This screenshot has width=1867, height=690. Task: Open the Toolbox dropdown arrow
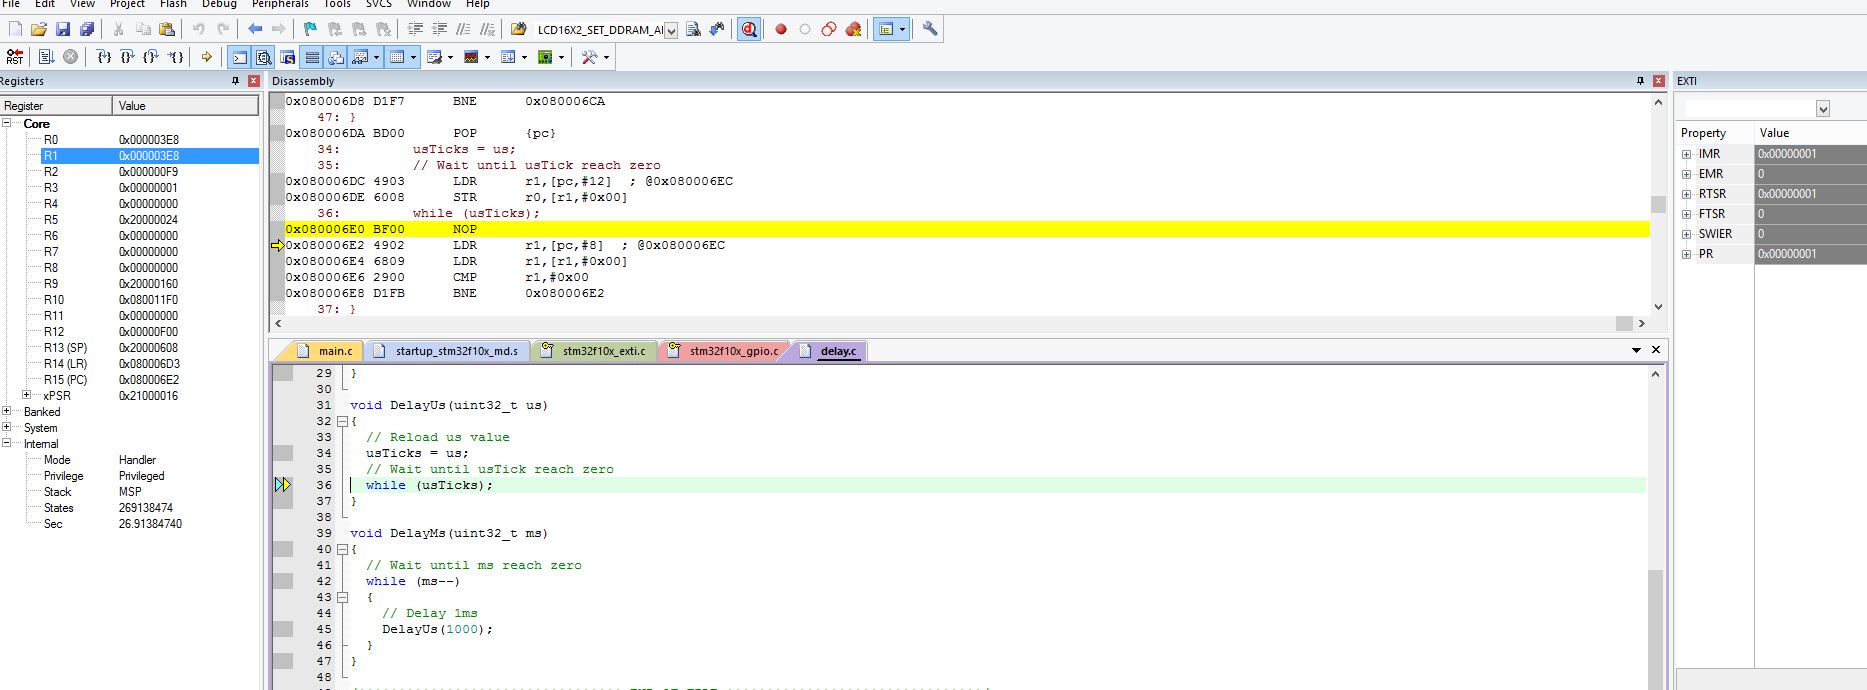tap(606, 57)
